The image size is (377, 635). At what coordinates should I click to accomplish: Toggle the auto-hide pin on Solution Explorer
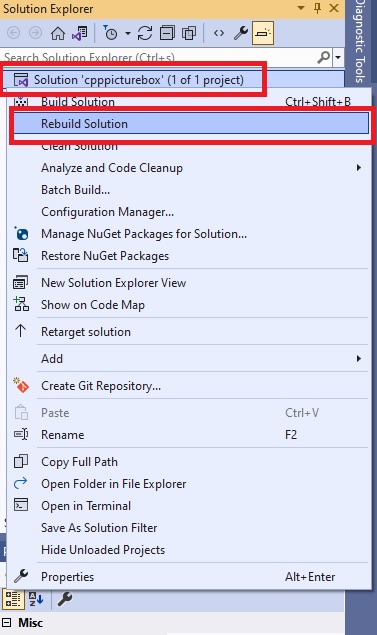(317, 8)
